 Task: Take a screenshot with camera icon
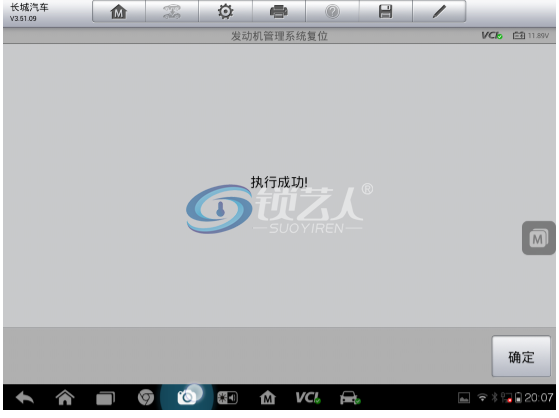[187, 398]
